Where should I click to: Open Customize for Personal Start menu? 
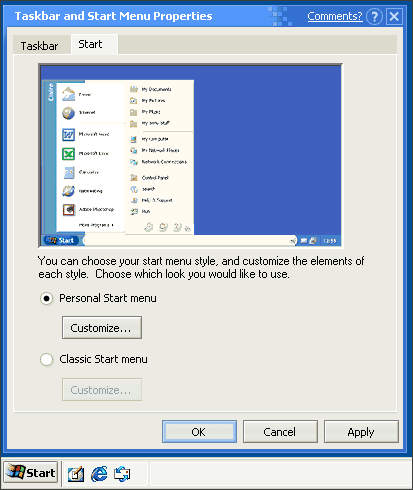[x=102, y=328]
